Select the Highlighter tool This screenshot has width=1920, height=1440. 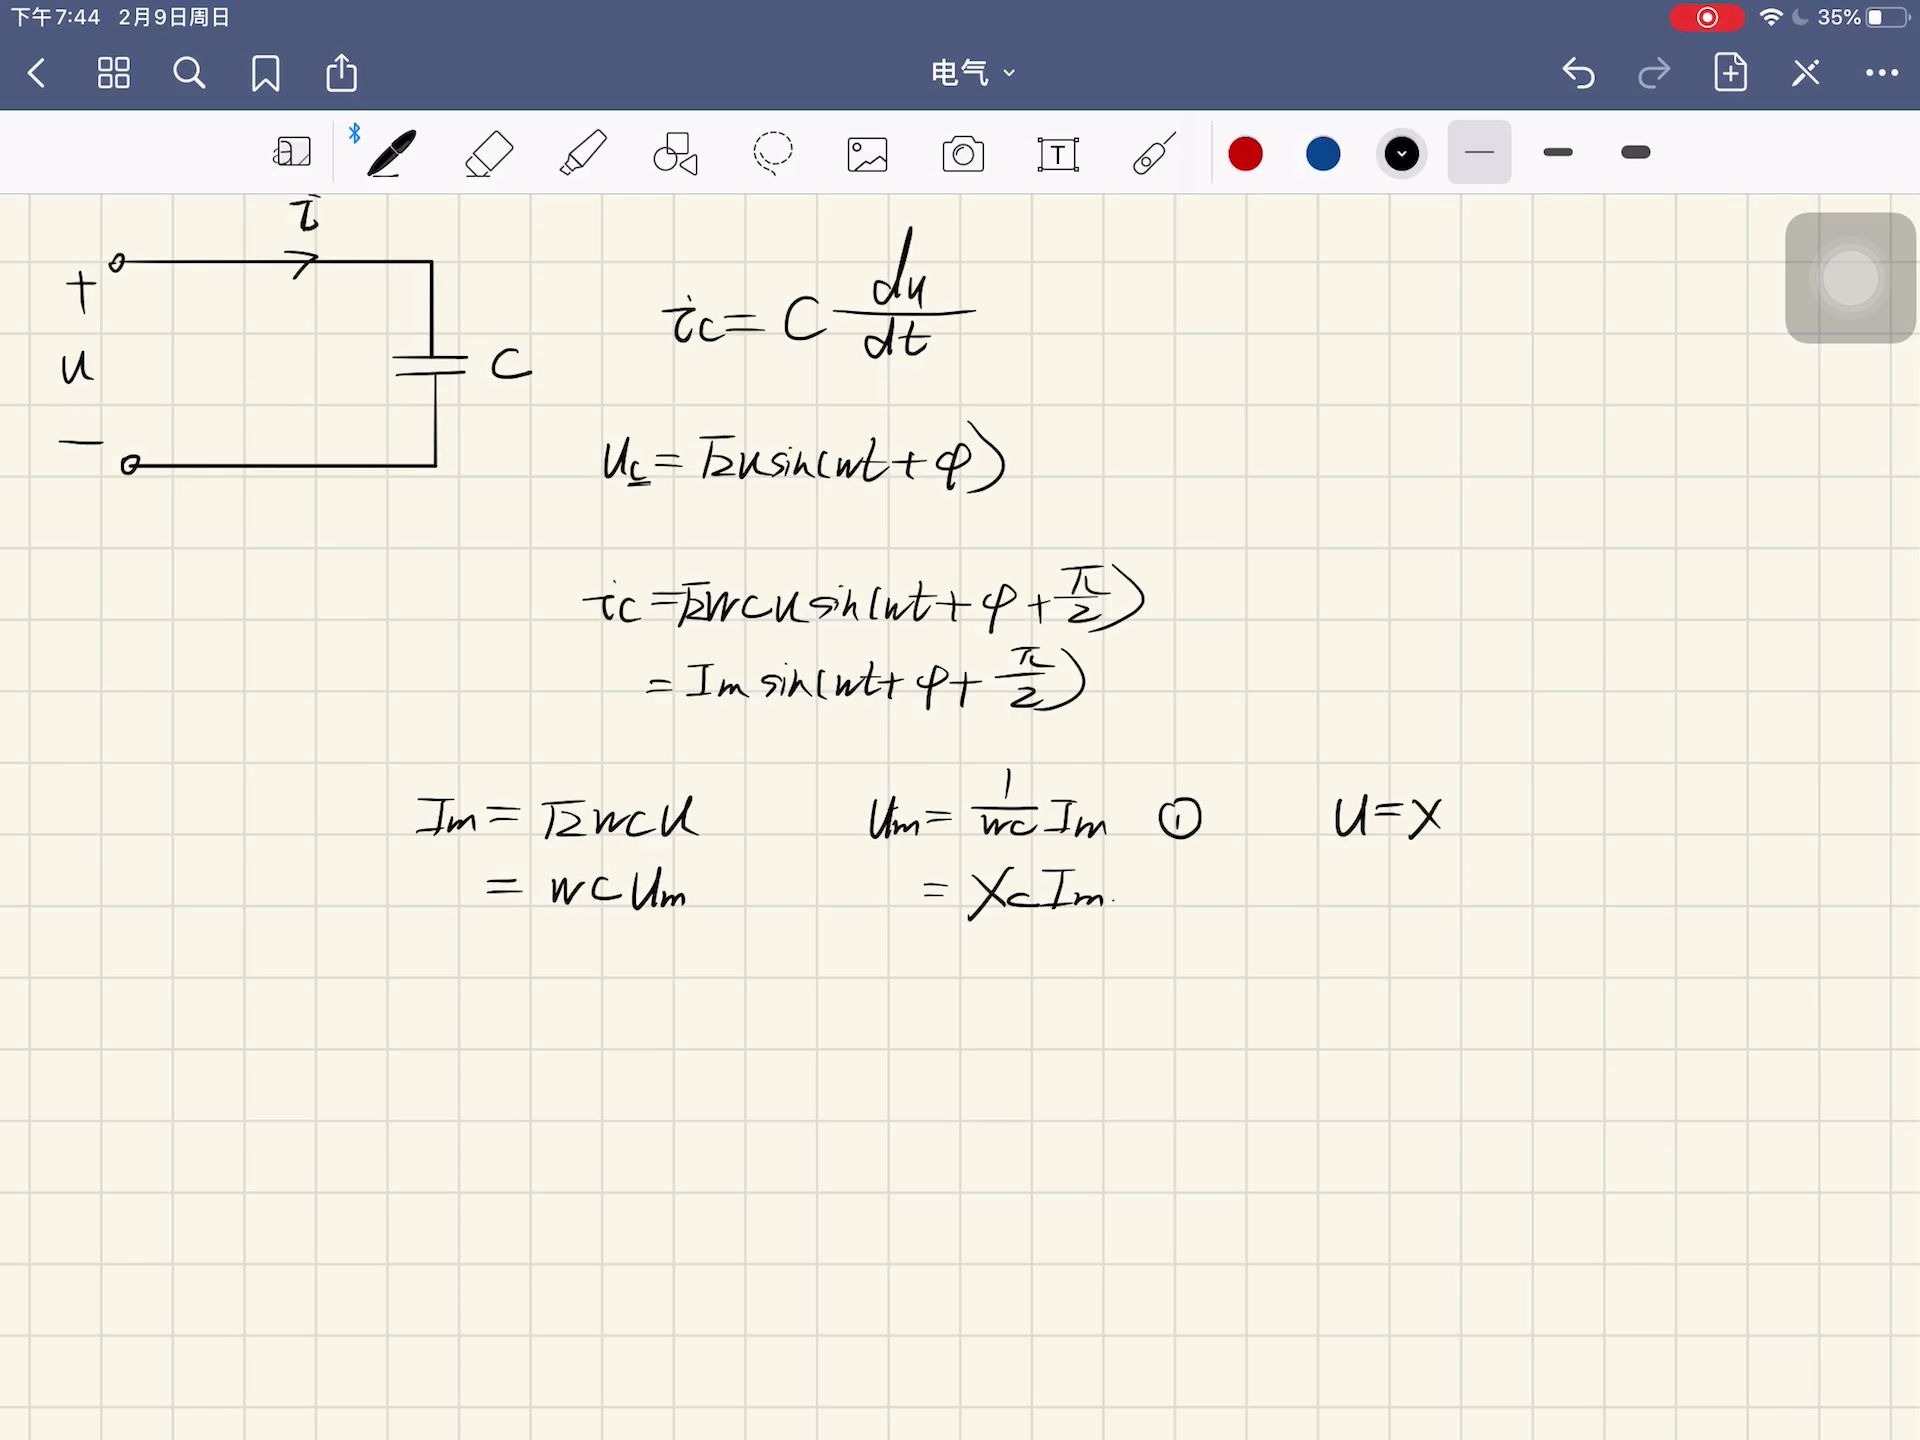point(583,153)
